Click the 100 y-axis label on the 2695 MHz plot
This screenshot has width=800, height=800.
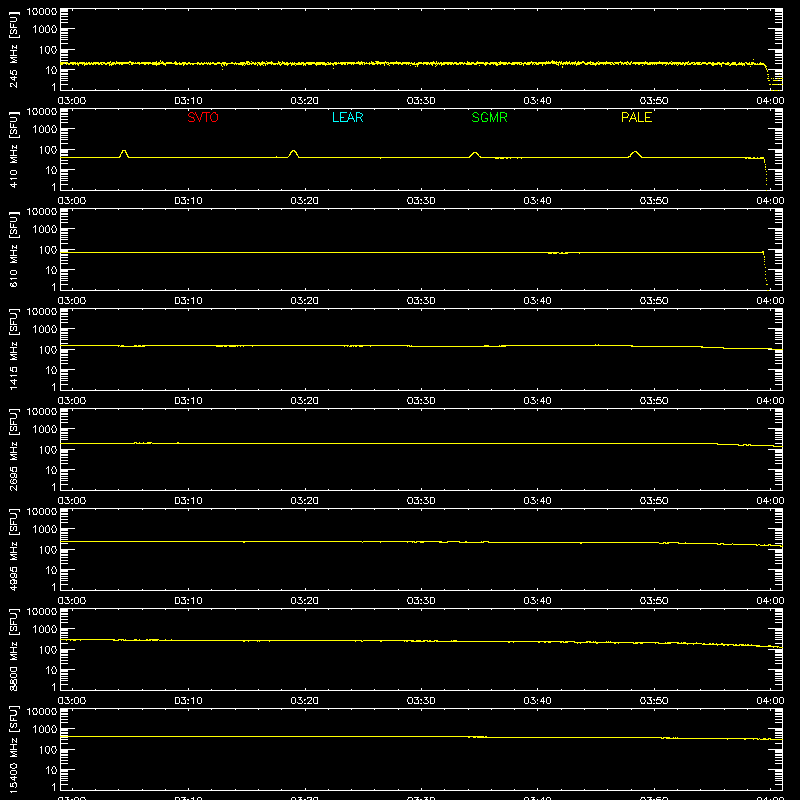48,450
